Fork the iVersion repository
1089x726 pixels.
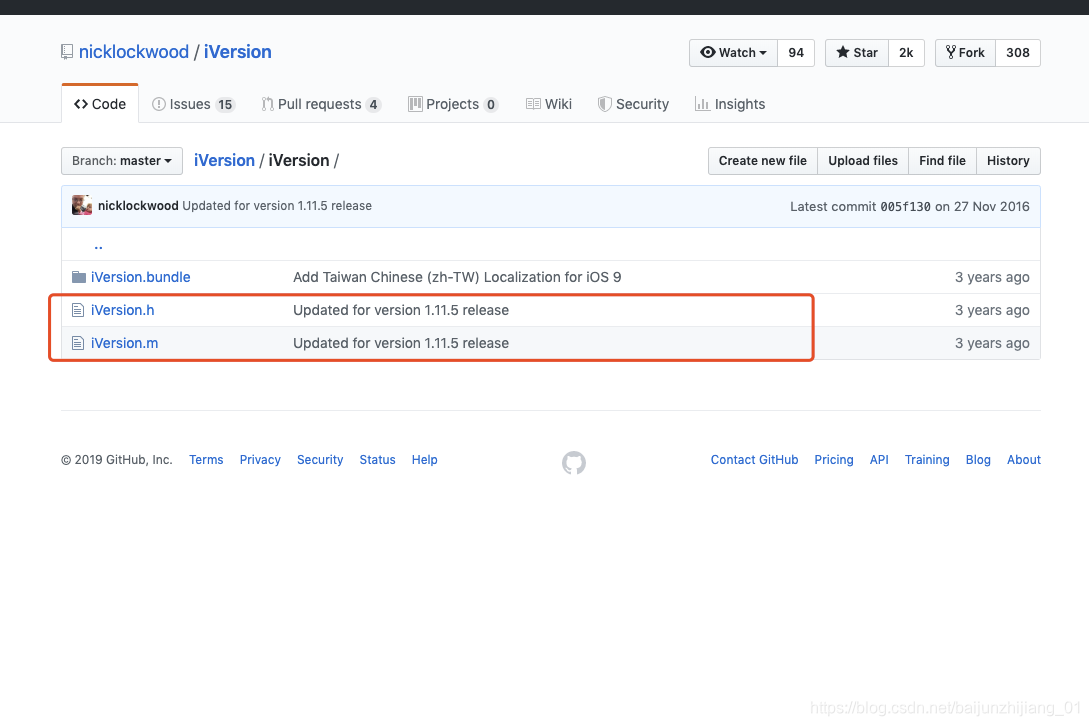pyautogui.click(x=965, y=53)
